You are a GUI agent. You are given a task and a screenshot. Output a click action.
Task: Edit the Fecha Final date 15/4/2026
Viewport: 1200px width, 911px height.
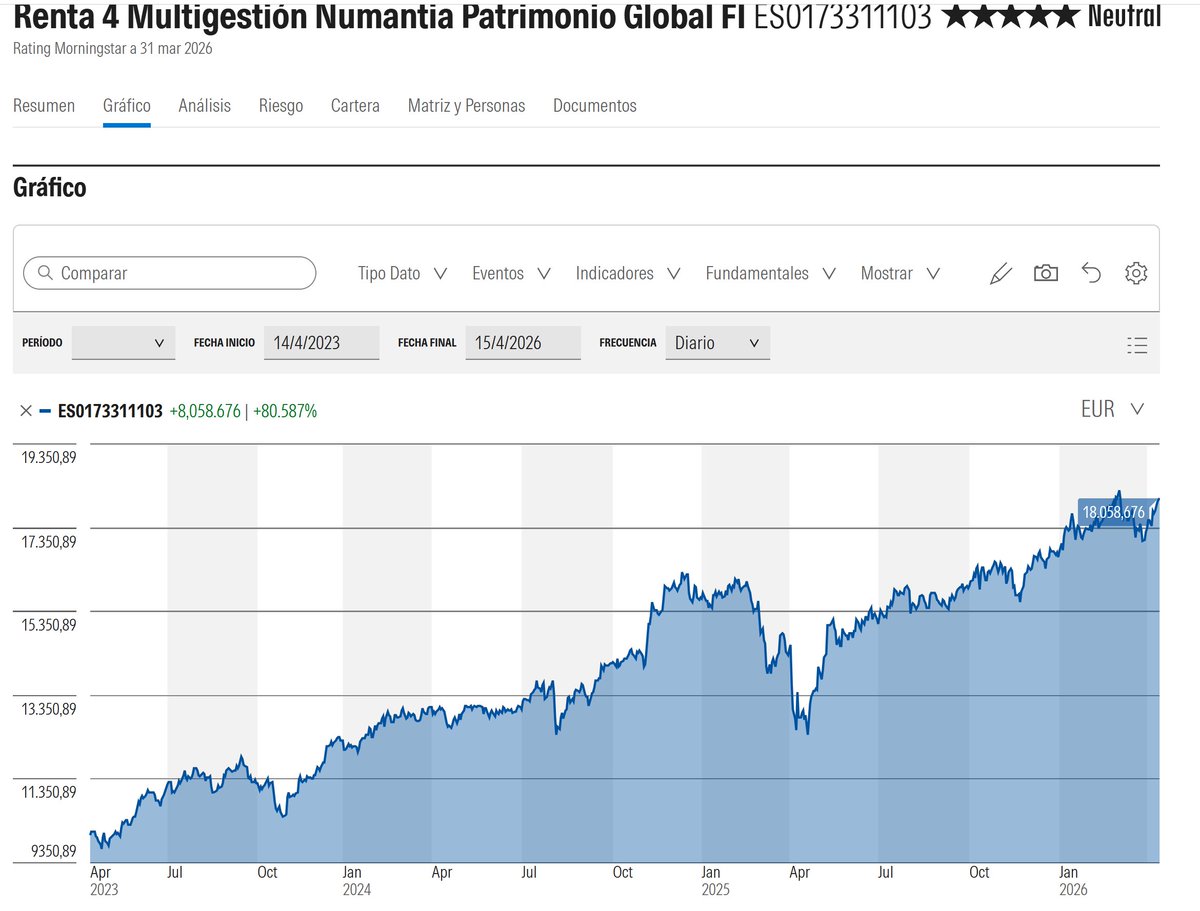tap(522, 343)
